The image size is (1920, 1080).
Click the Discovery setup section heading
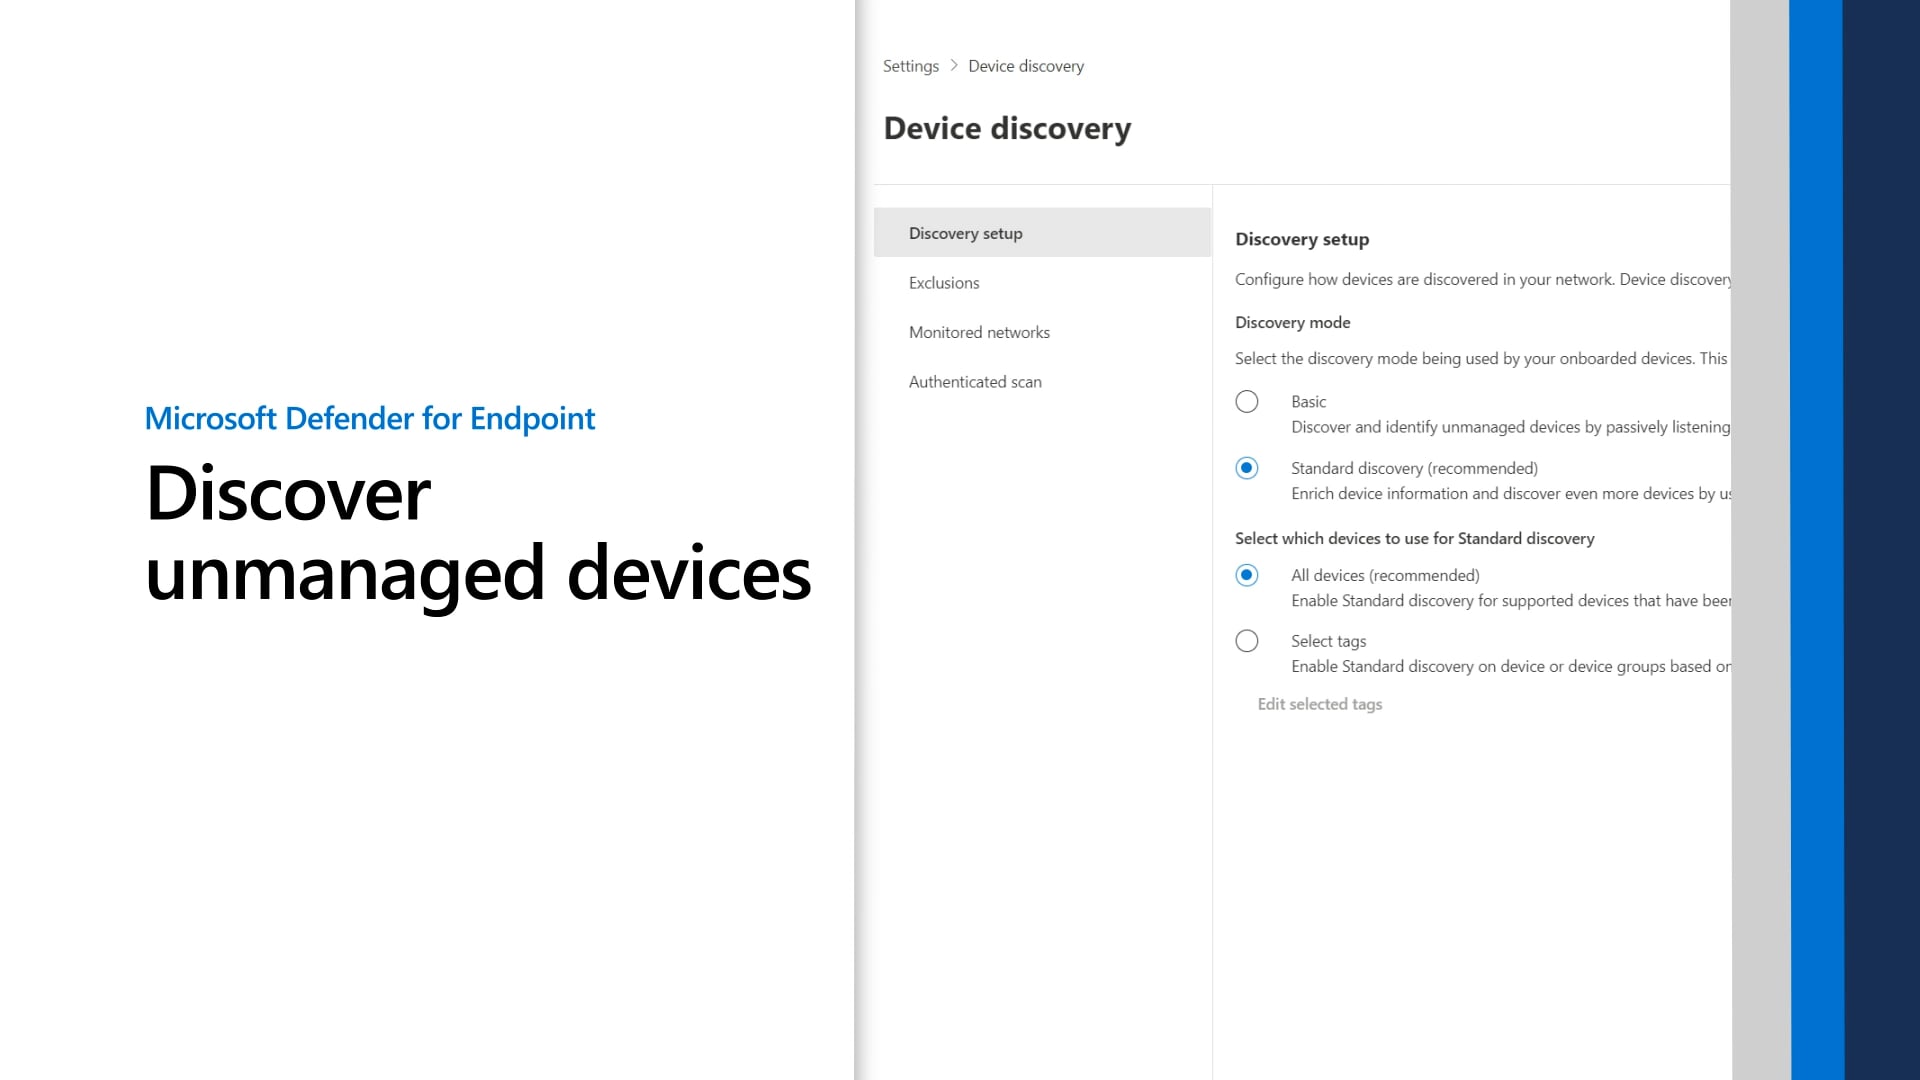click(1301, 239)
